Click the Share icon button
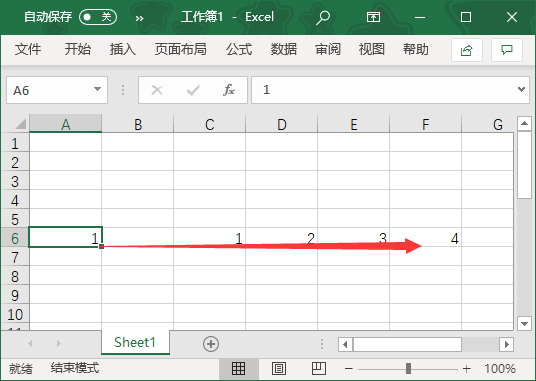Image resolution: width=536 pixels, height=381 pixels. click(x=467, y=50)
